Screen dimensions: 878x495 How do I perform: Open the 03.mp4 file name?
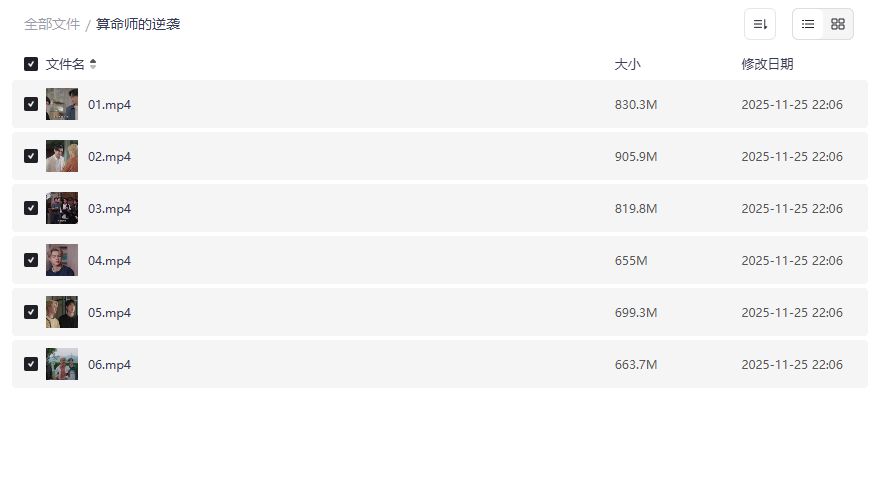tap(109, 209)
